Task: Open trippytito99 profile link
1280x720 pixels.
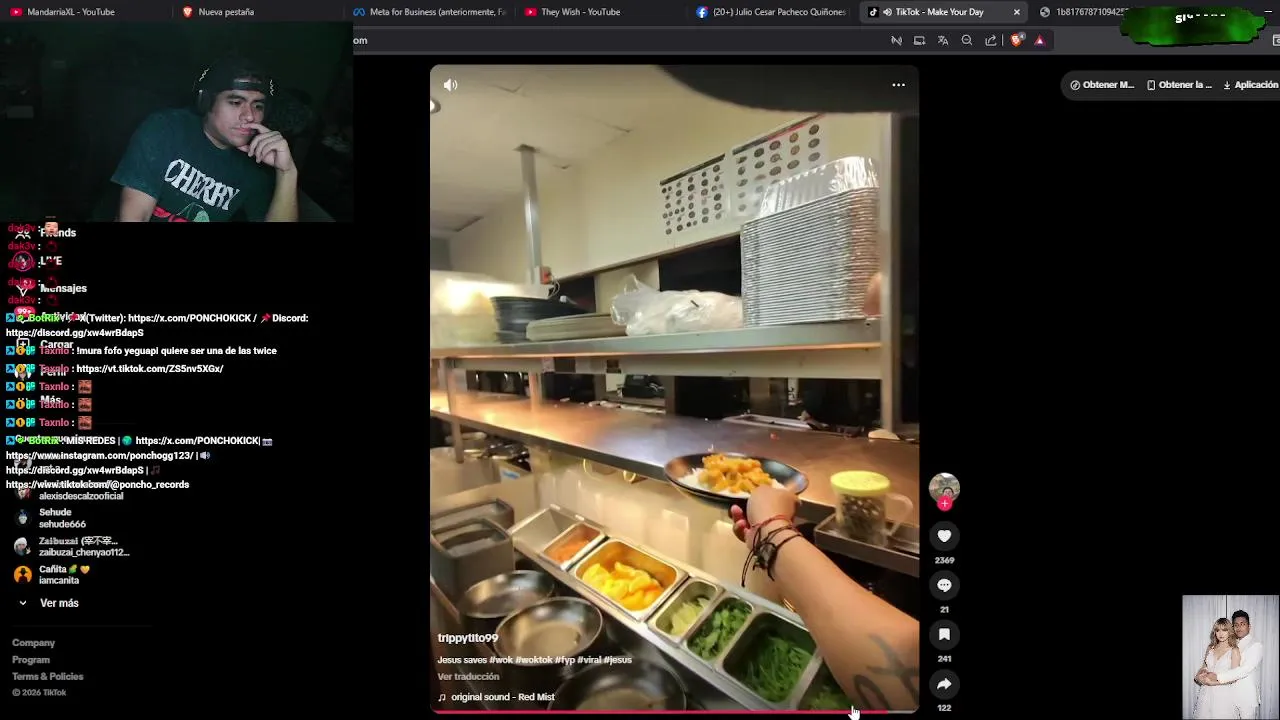Action: (x=467, y=638)
